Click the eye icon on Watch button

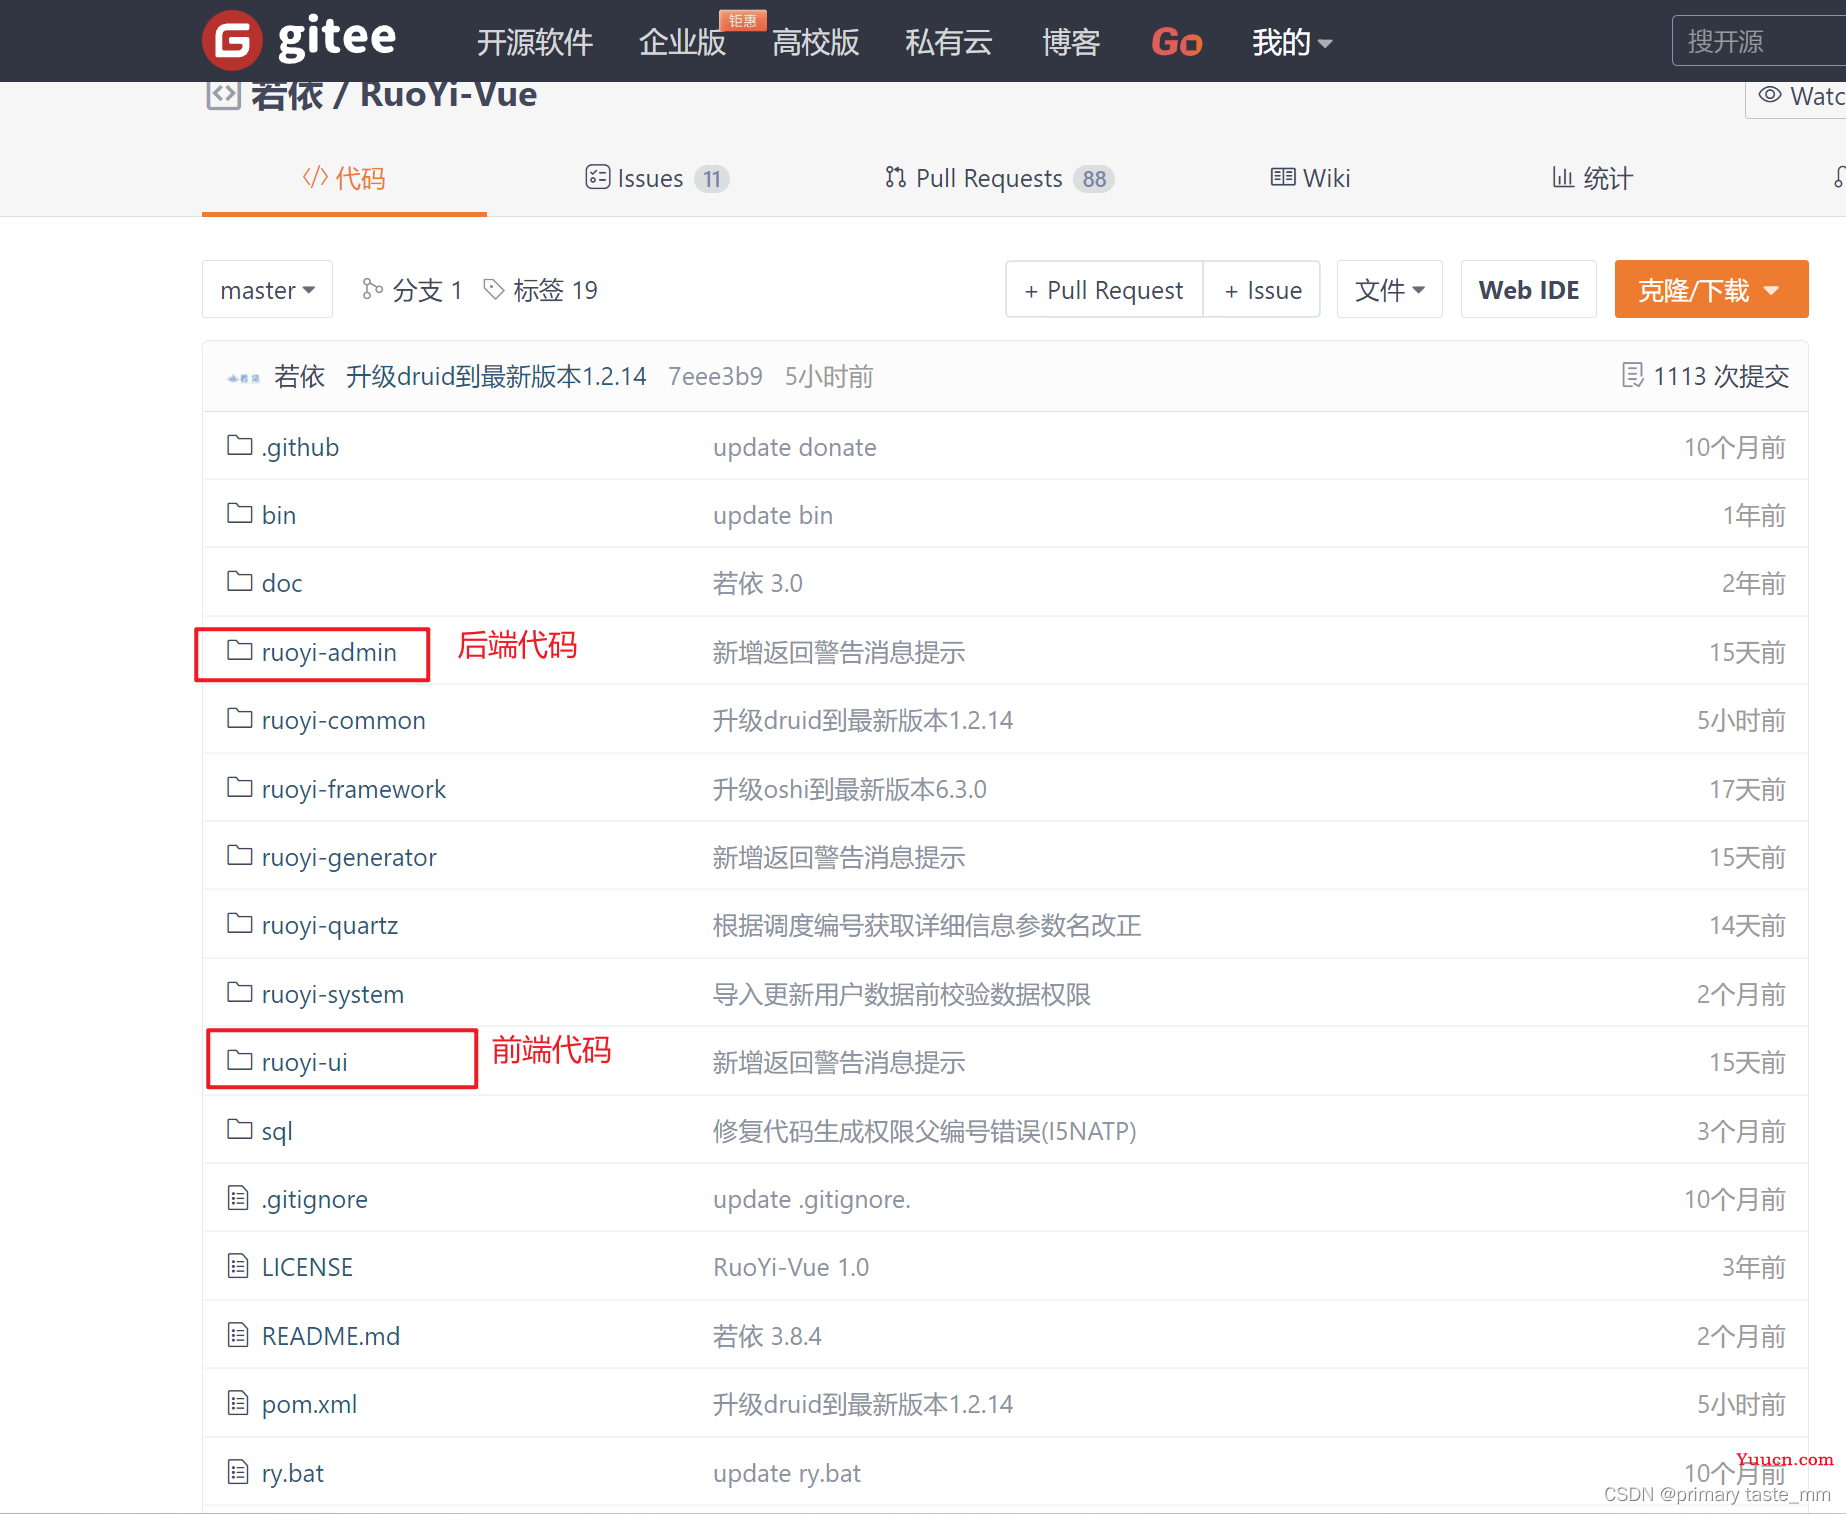tap(1770, 95)
